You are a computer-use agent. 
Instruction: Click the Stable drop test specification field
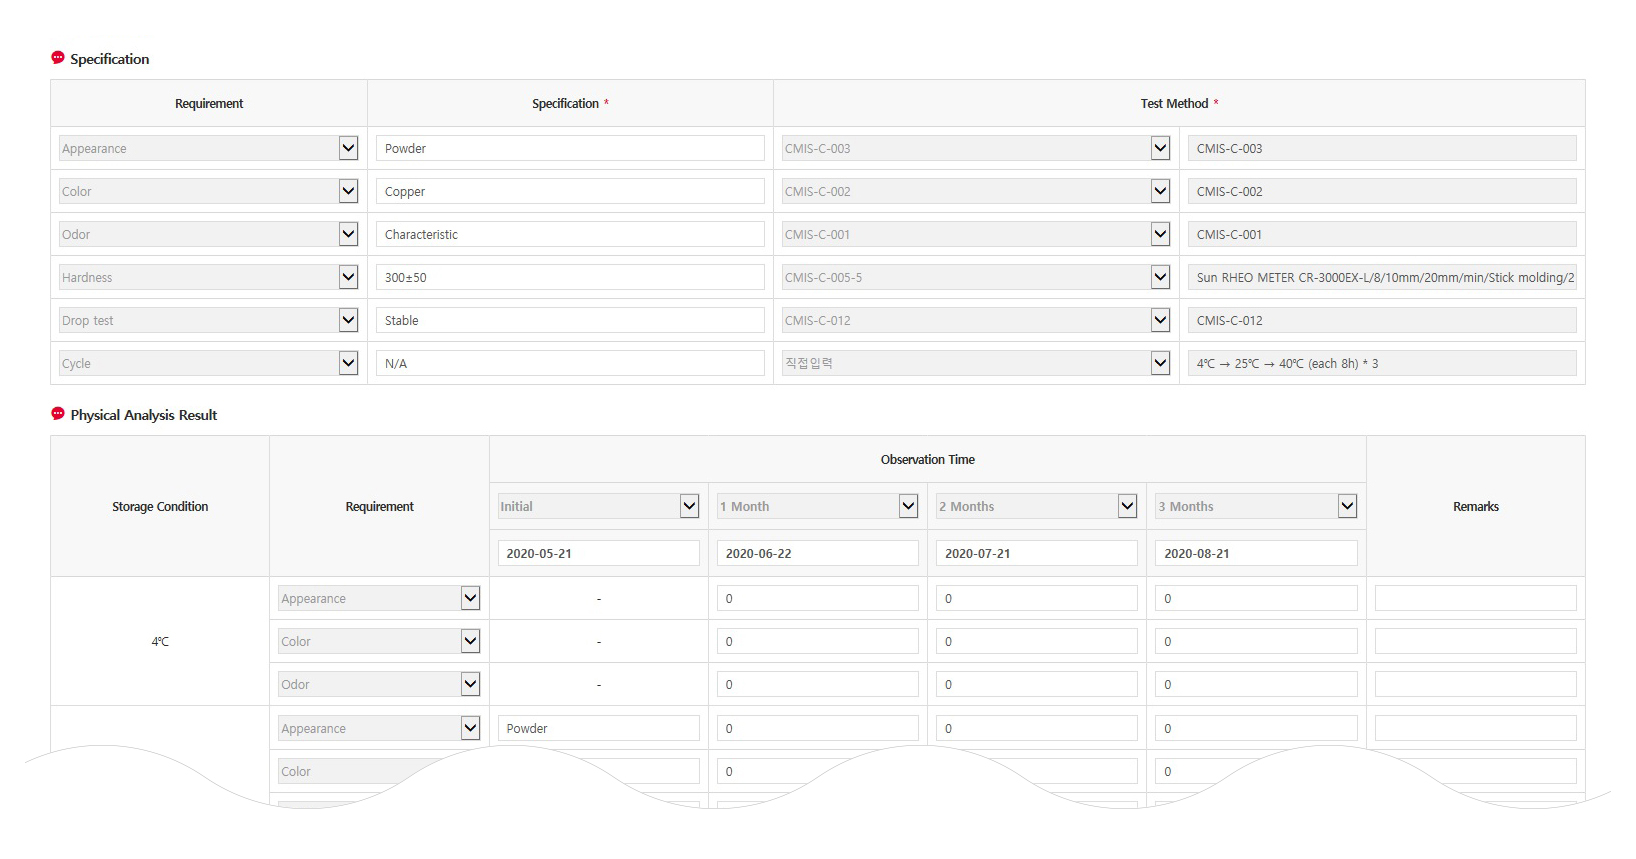pos(570,320)
